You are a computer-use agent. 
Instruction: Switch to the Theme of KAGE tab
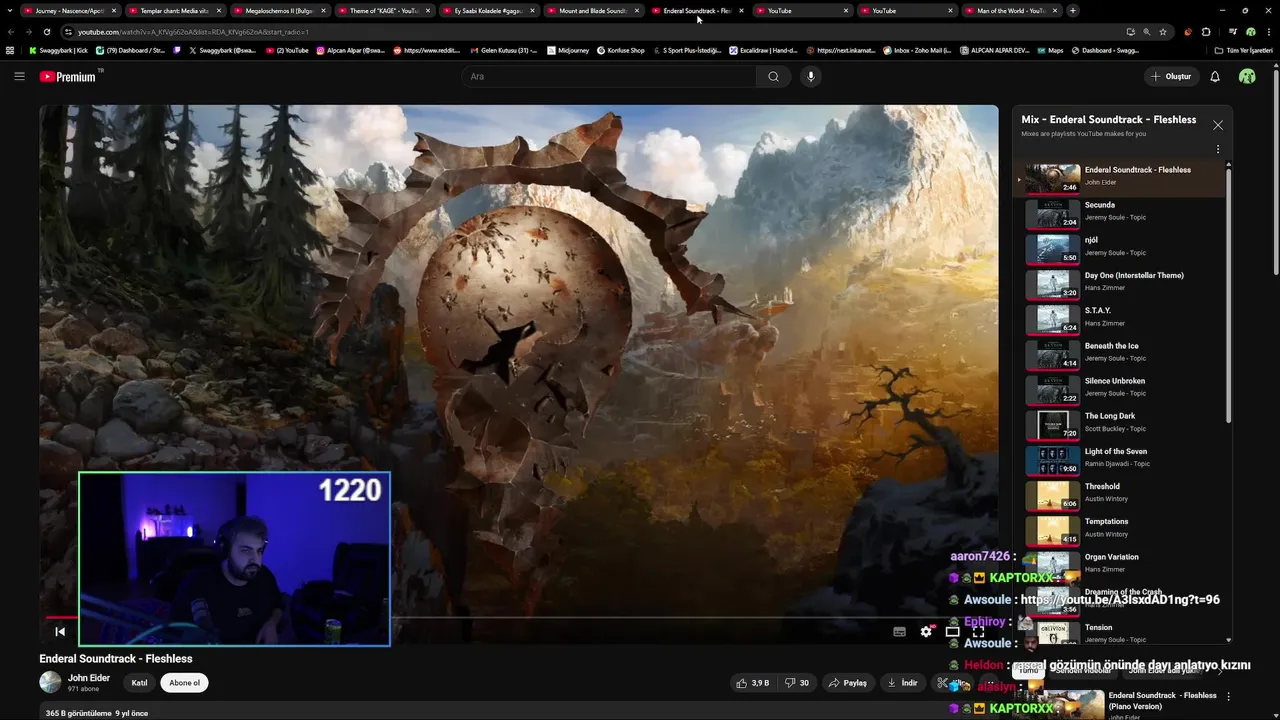tap(383, 10)
